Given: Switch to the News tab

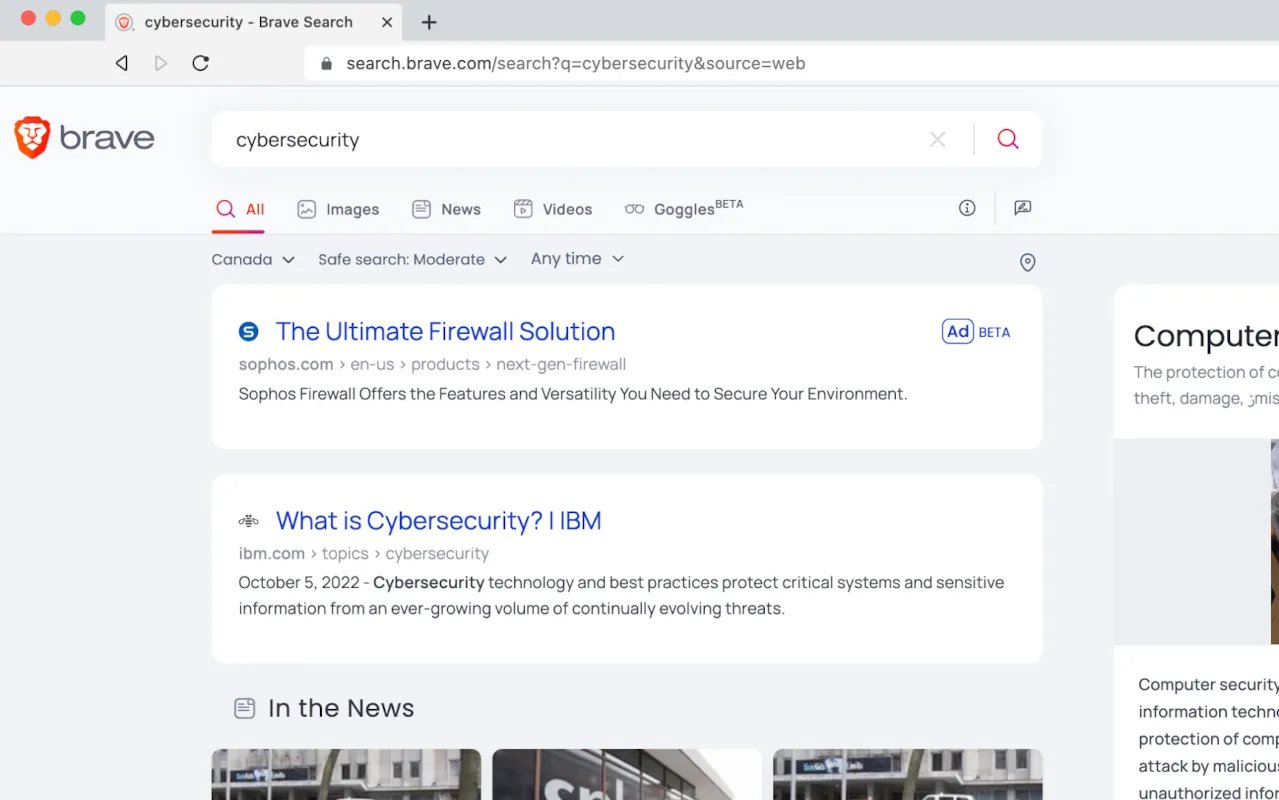Looking at the screenshot, I should 446,209.
